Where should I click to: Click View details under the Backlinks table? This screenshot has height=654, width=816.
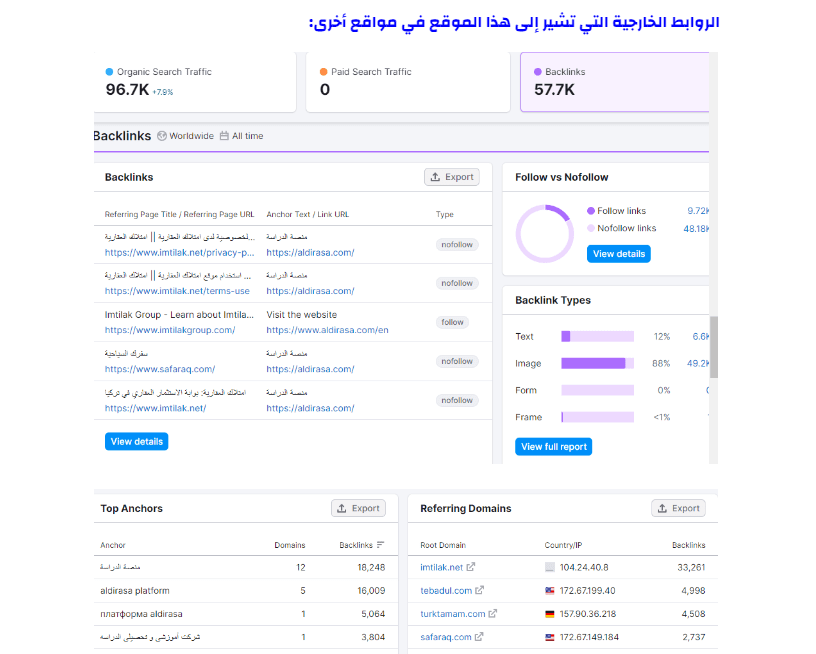click(x=136, y=441)
